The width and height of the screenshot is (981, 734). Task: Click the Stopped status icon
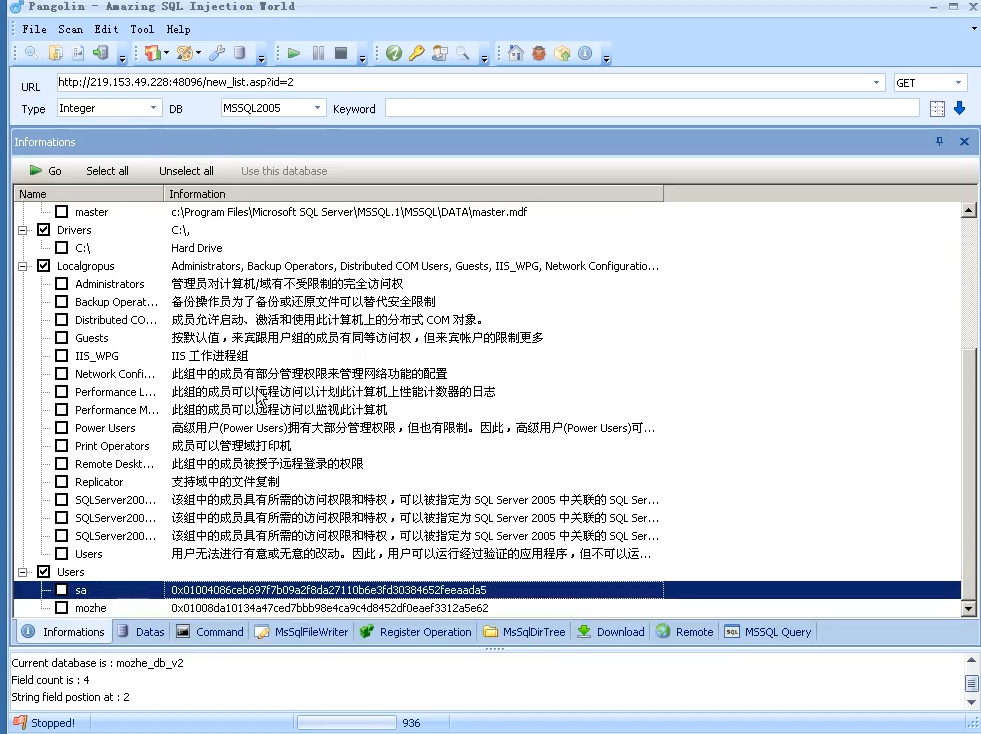[x=20, y=723]
